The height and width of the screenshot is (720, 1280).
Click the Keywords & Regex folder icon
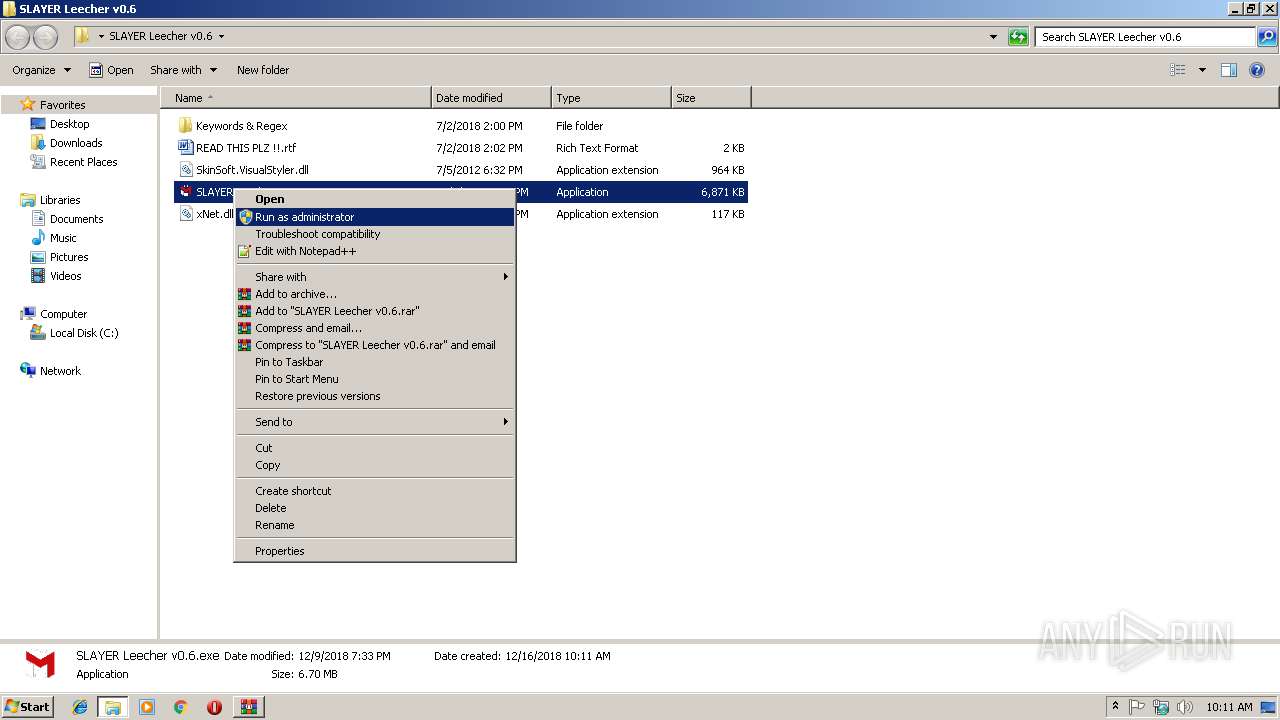click(x=185, y=126)
